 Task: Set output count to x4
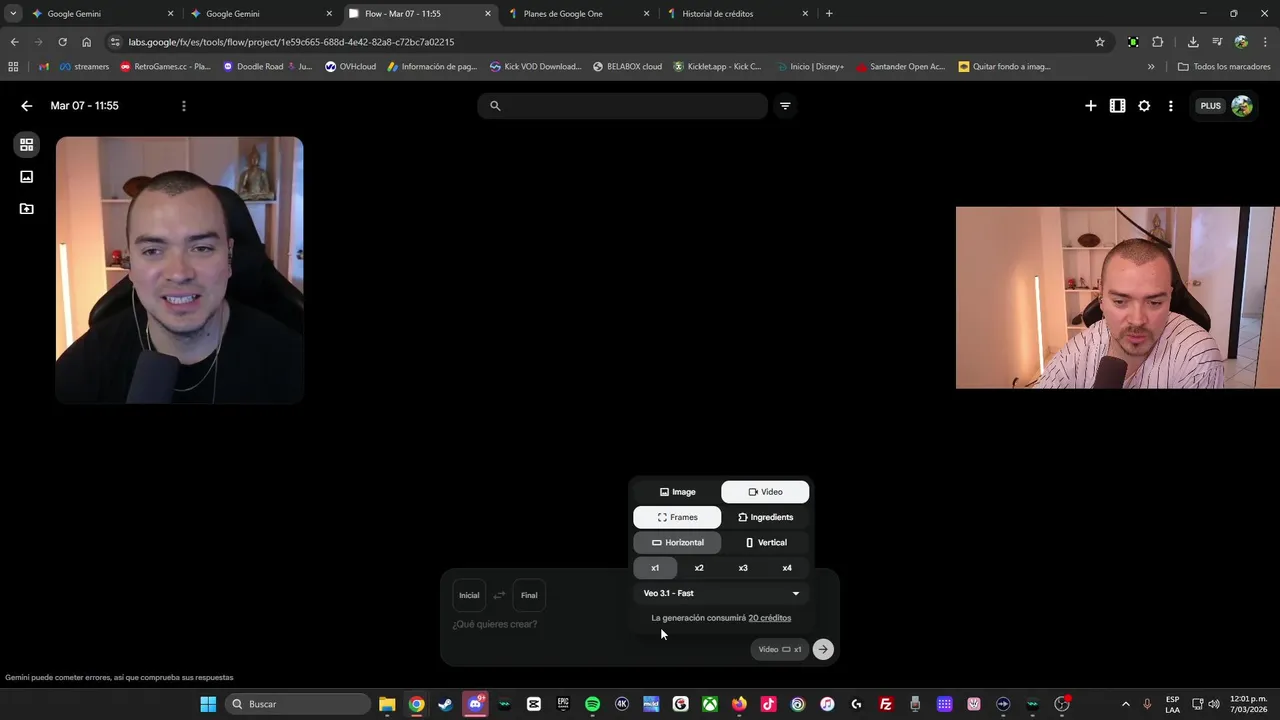787,568
